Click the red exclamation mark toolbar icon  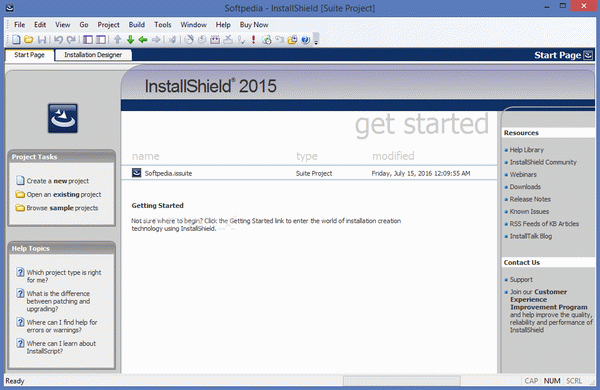coord(253,39)
